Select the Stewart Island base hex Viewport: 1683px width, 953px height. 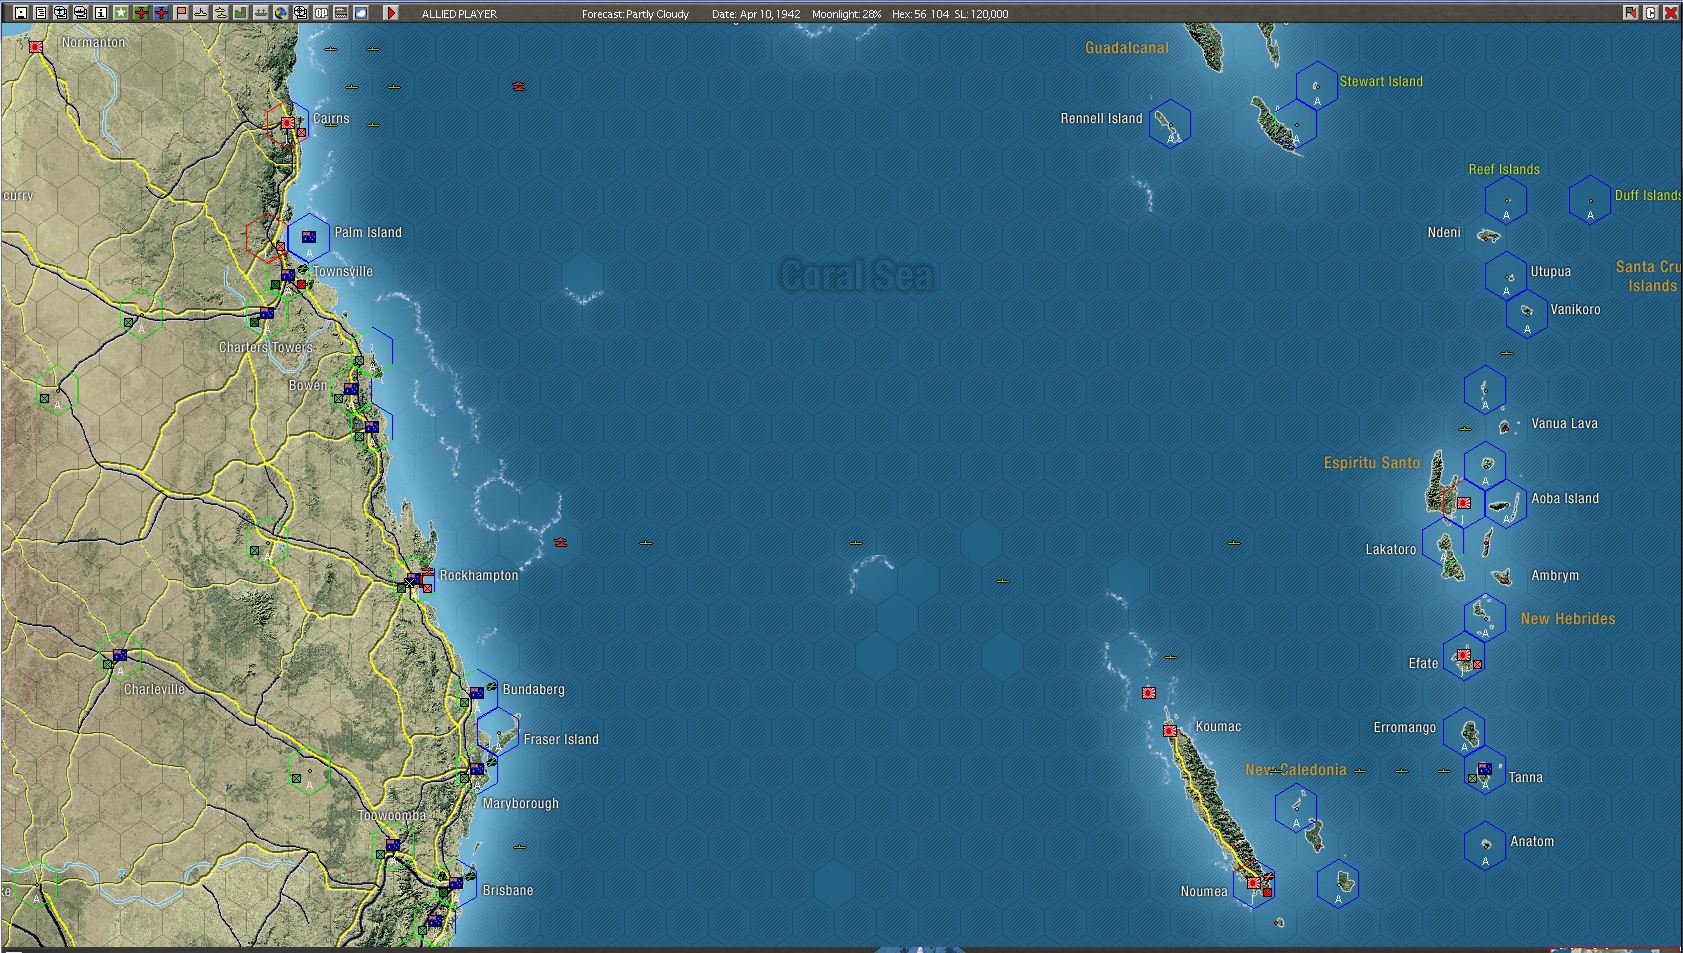click(1317, 85)
